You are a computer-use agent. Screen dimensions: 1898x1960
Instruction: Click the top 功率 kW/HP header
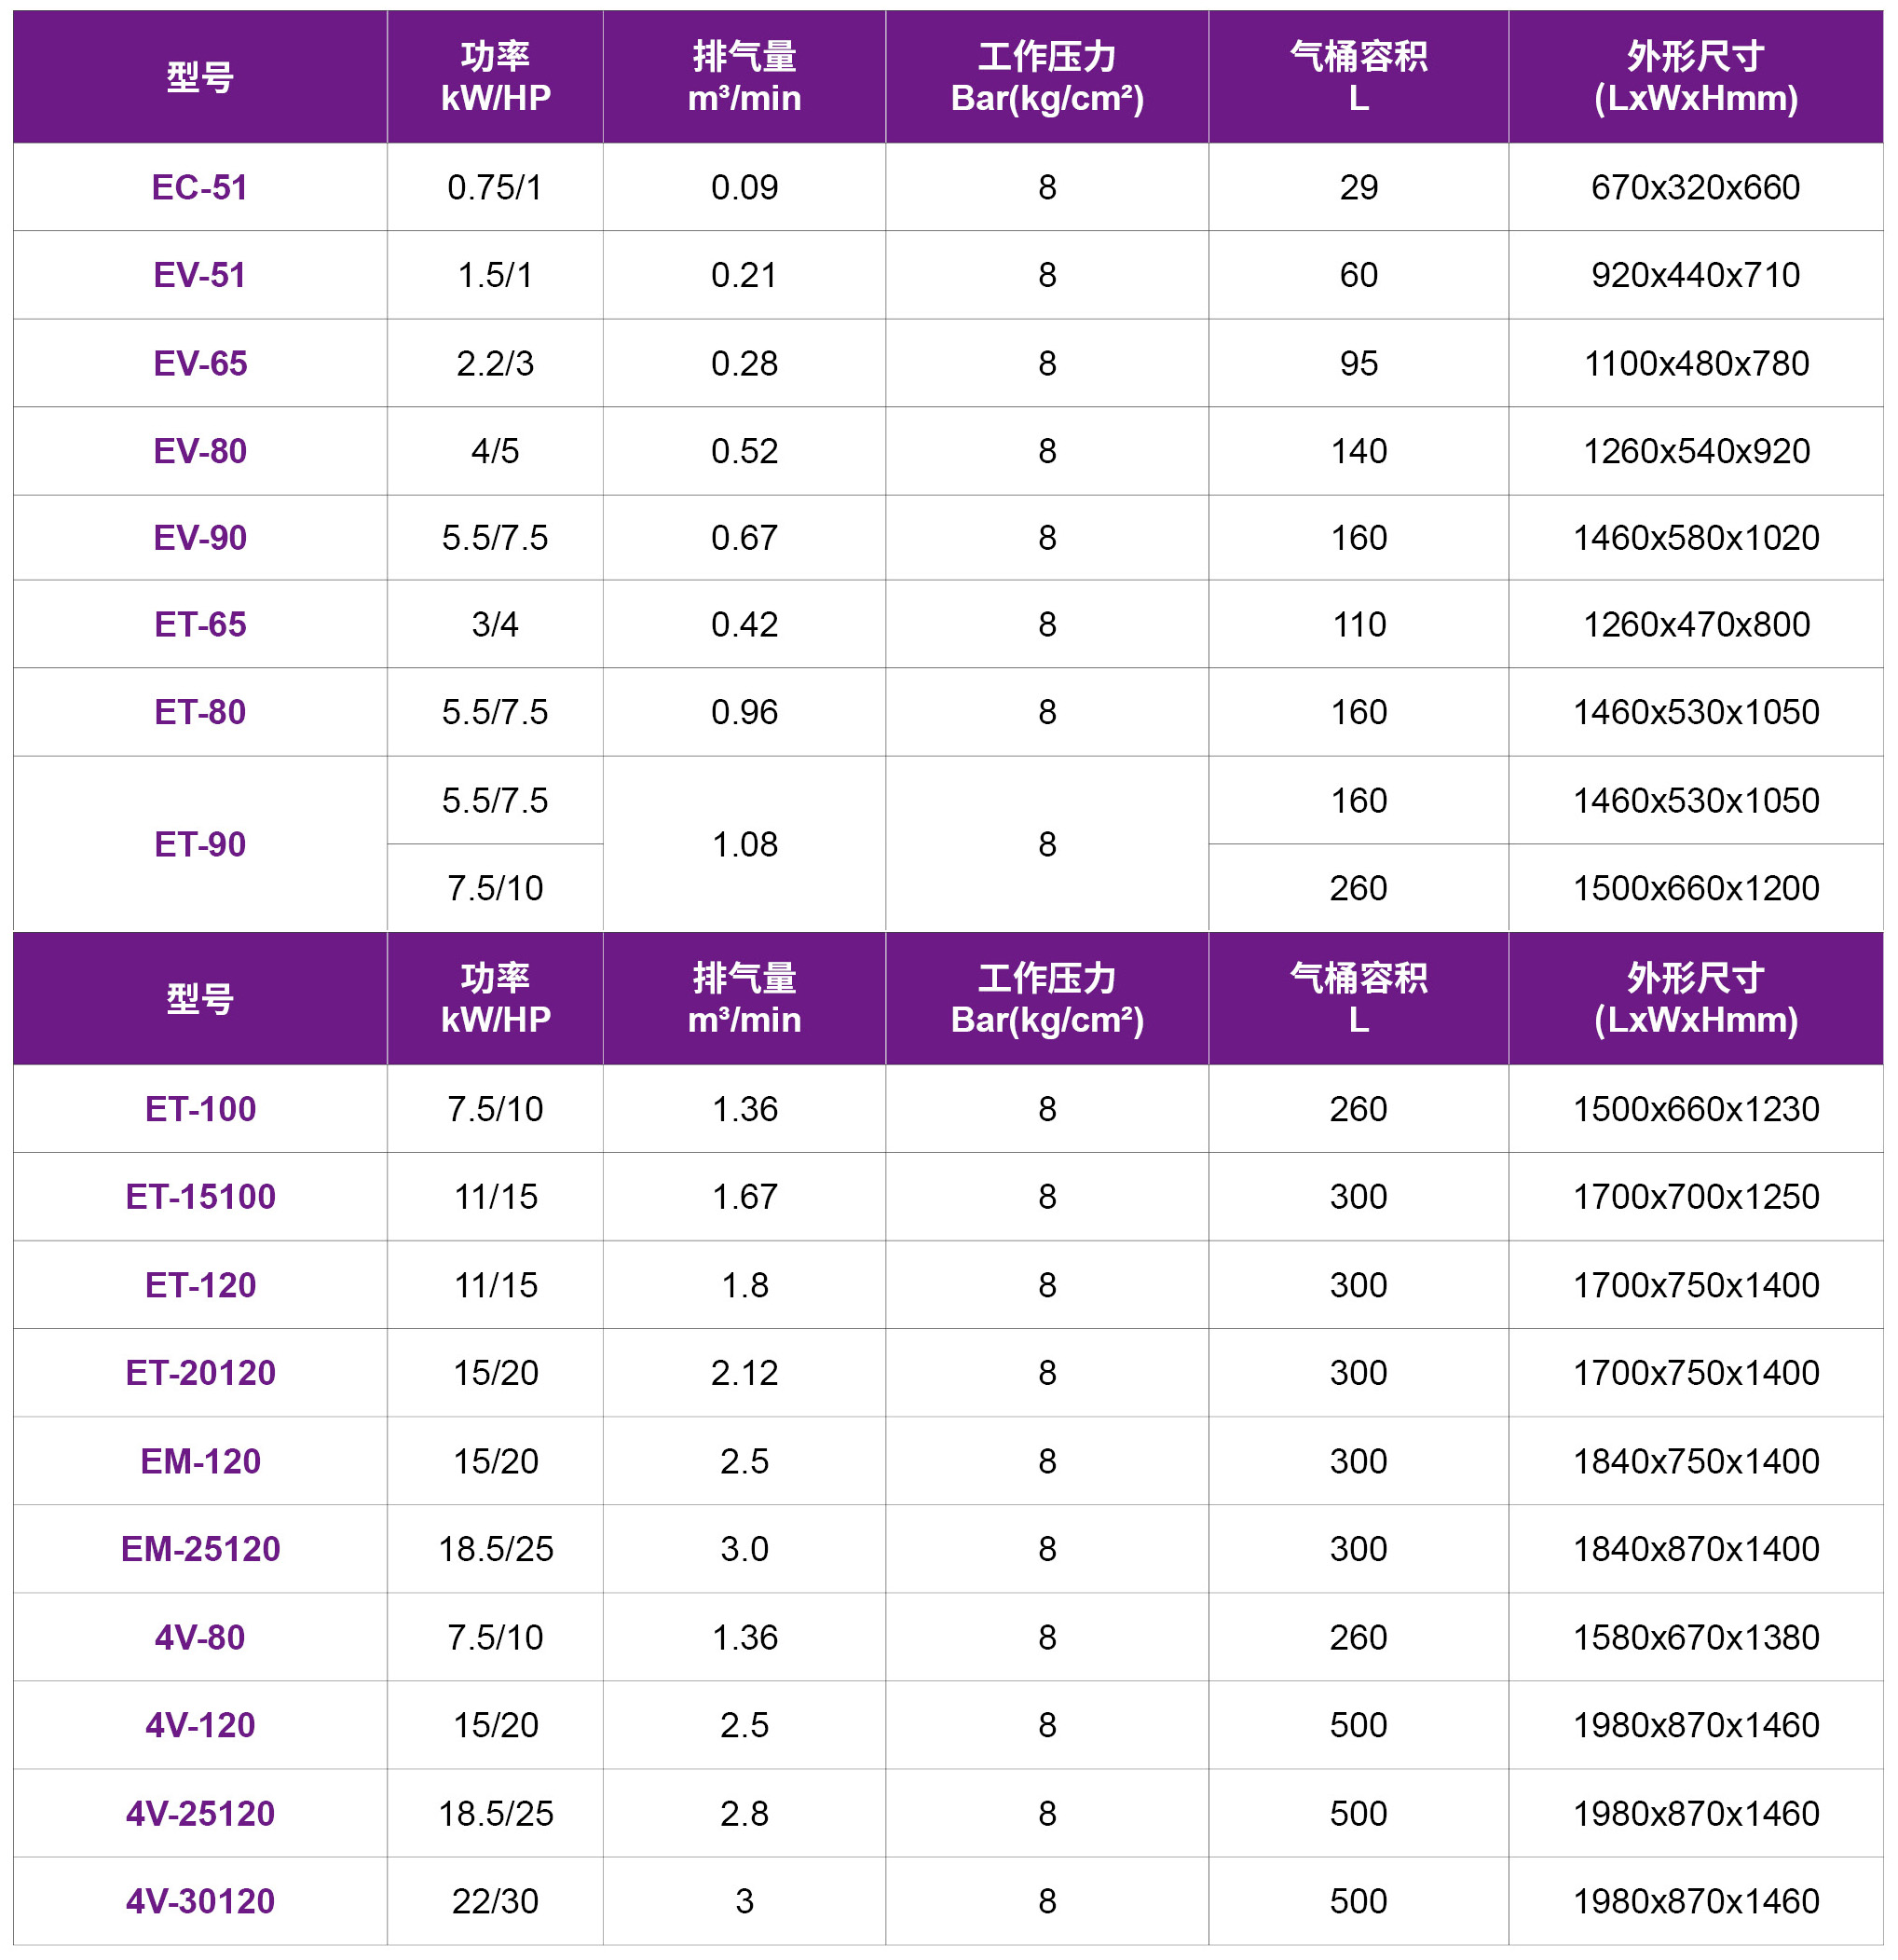pyautogui.click(x=495, y=77)
